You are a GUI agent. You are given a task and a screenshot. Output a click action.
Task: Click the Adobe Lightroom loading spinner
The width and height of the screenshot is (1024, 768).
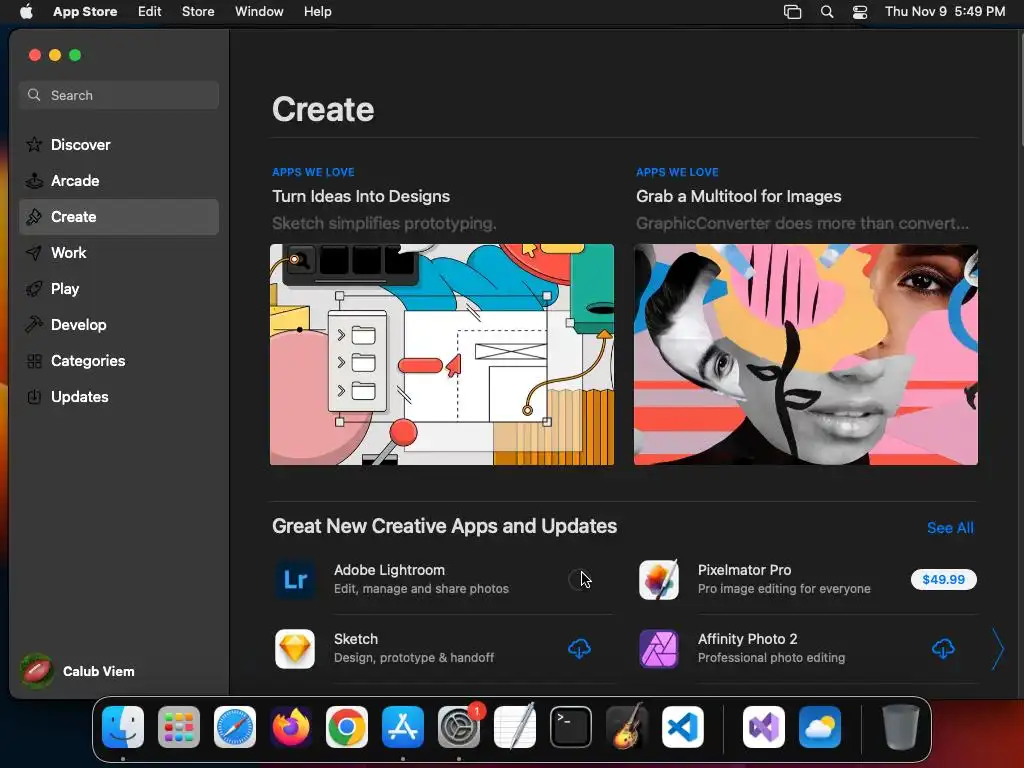tap(578, 579)
